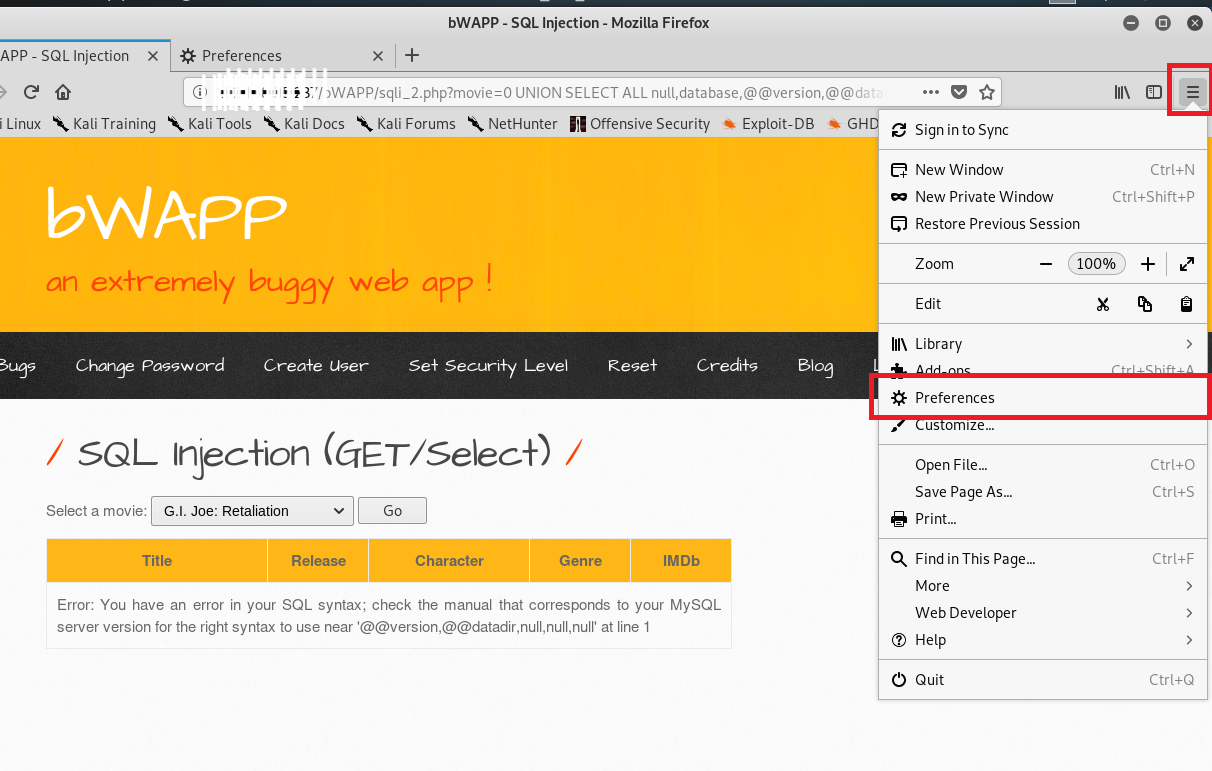Close the bWAPP SQL Injection tab

pyautogui.click(x=153, y=56)
